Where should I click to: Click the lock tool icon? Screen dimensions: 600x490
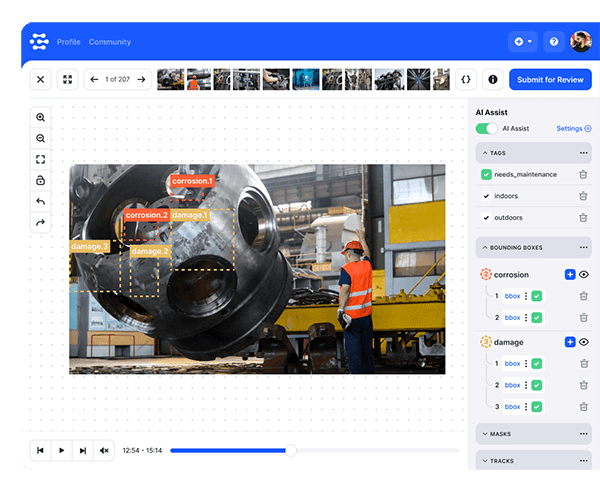(x=41, y=180)
